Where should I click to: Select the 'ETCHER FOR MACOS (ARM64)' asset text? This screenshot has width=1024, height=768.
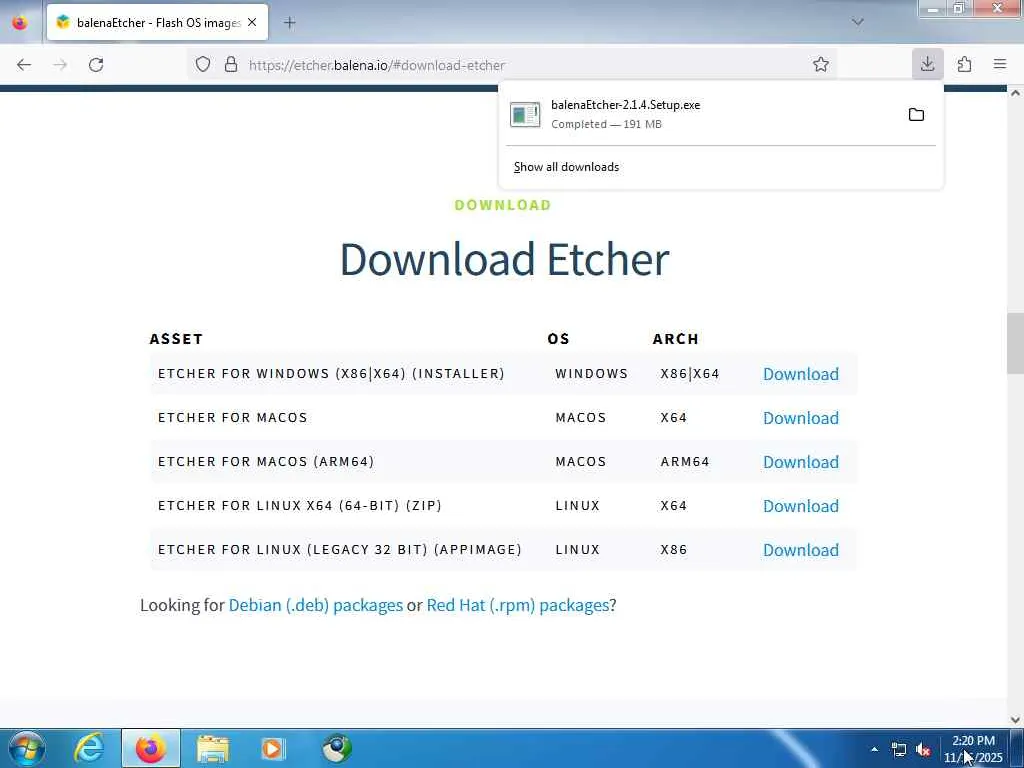tap(266, 462)
